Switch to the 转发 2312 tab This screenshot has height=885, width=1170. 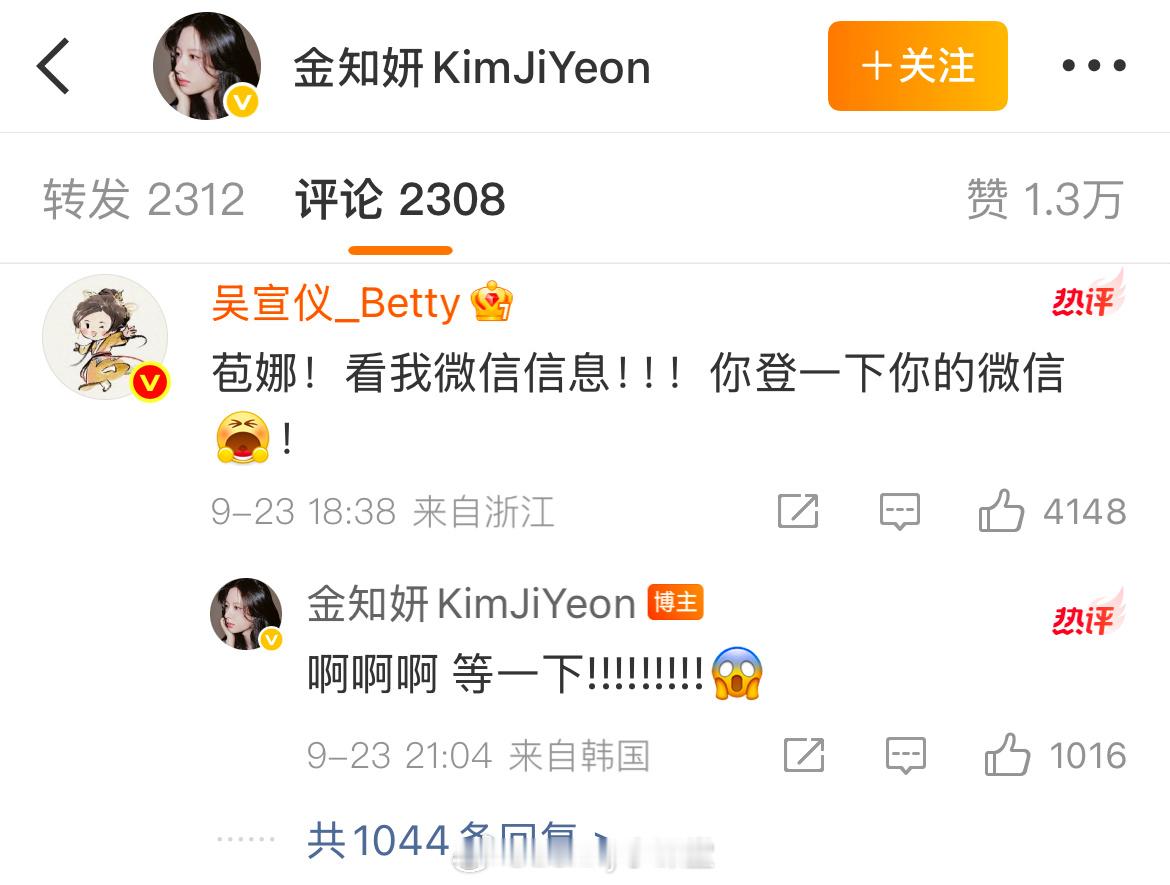tap(143, 199)
